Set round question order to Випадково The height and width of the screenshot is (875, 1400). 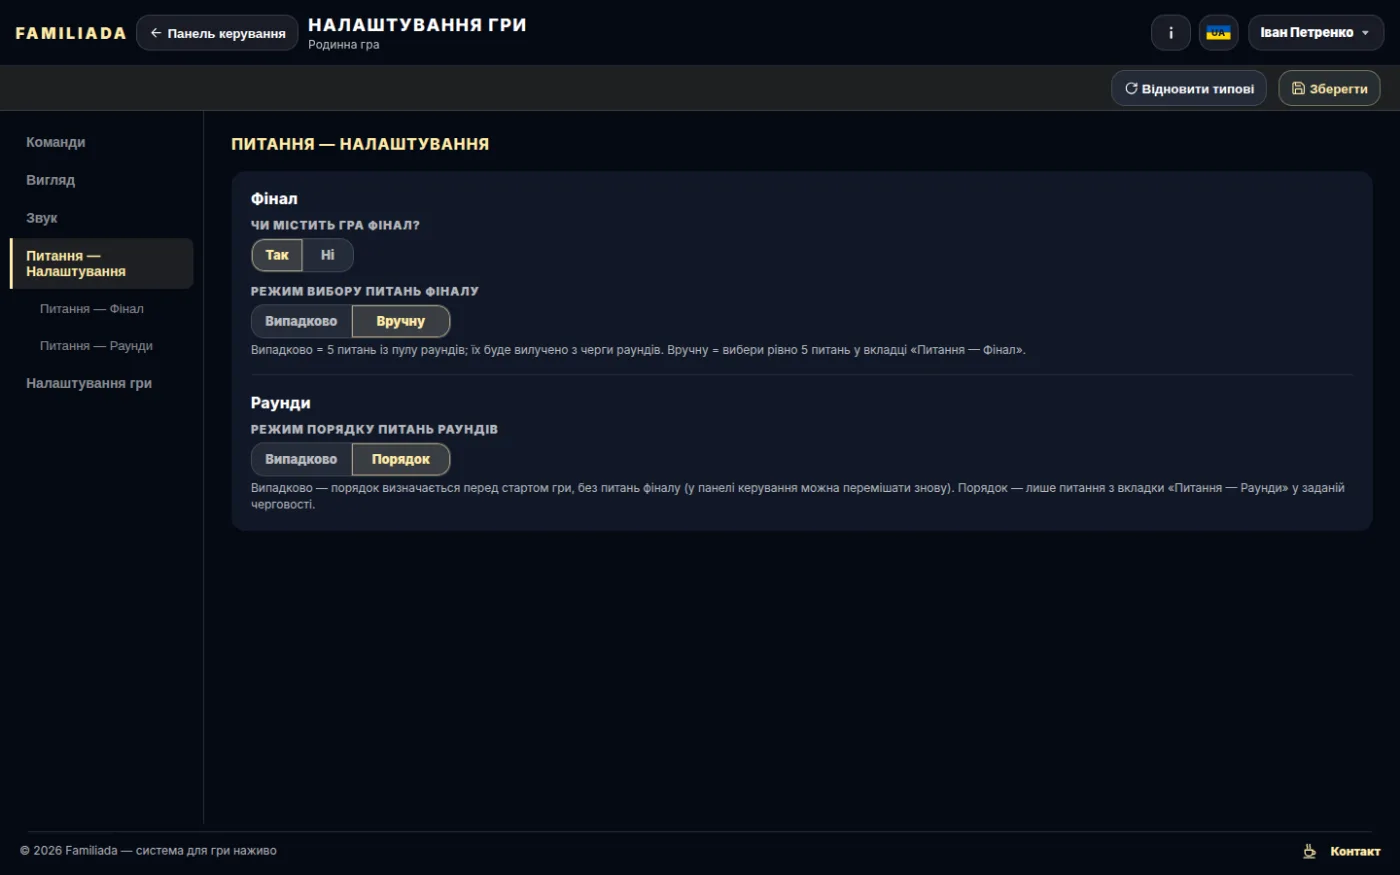point(301,459)
